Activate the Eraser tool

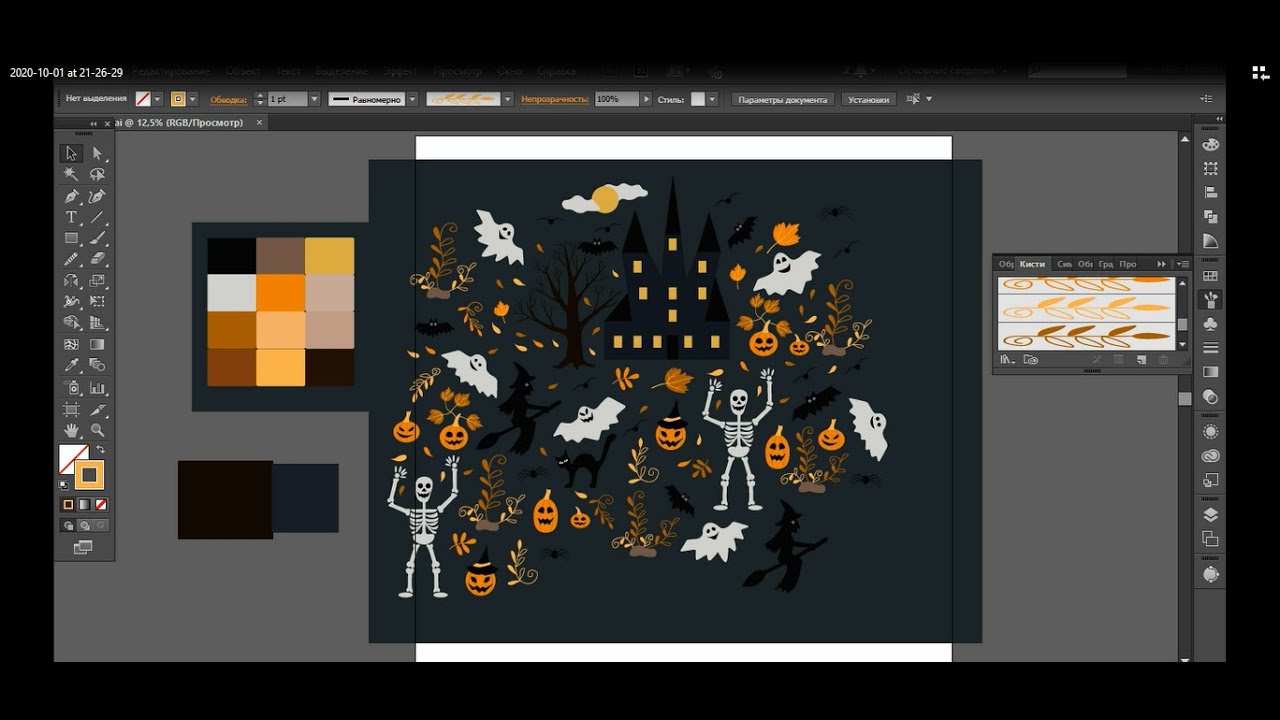[97, 259]
